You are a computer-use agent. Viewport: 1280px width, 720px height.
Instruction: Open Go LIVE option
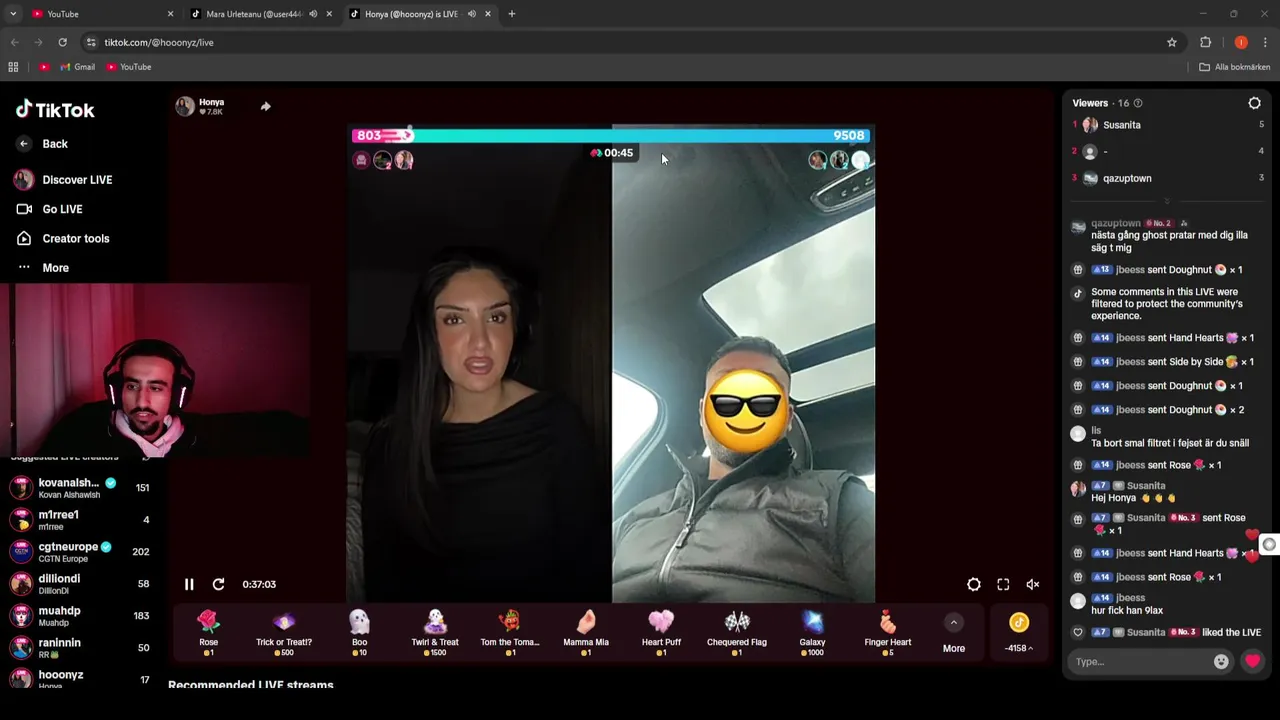point(49,209)
